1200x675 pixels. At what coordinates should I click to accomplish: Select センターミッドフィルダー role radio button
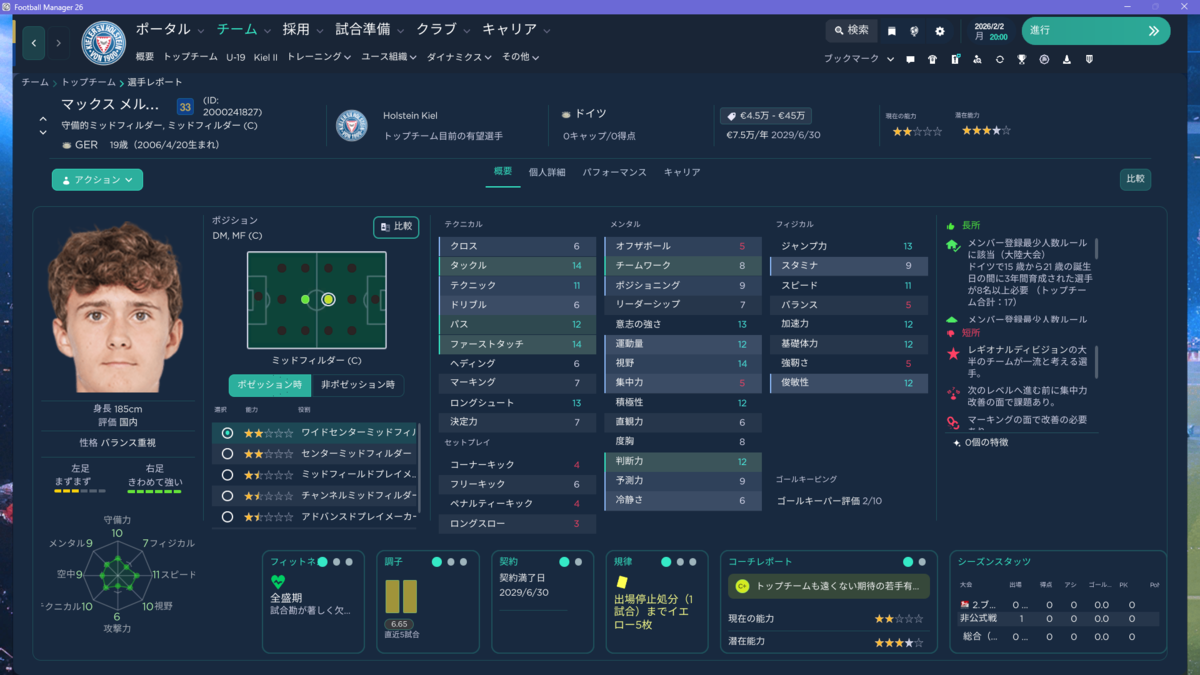tap(227, 454)
